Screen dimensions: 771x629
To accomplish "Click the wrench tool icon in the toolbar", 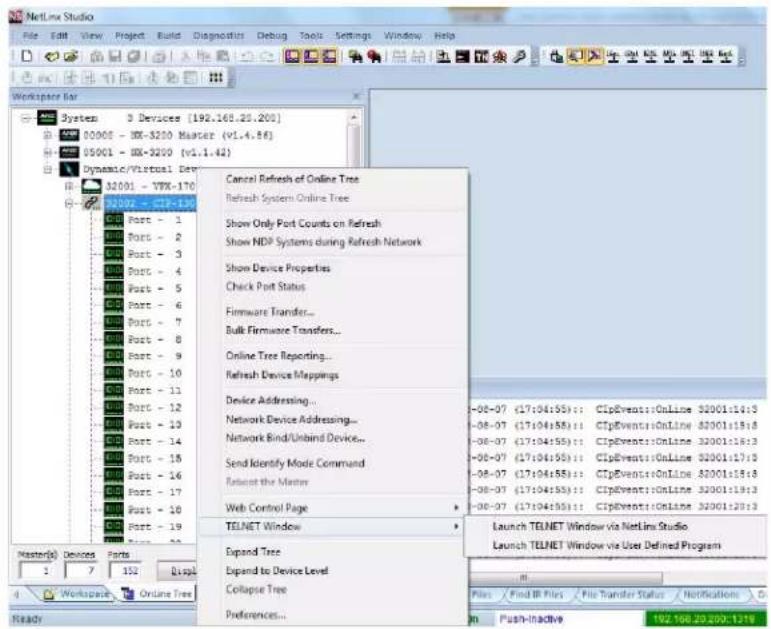I will (520, 57).
